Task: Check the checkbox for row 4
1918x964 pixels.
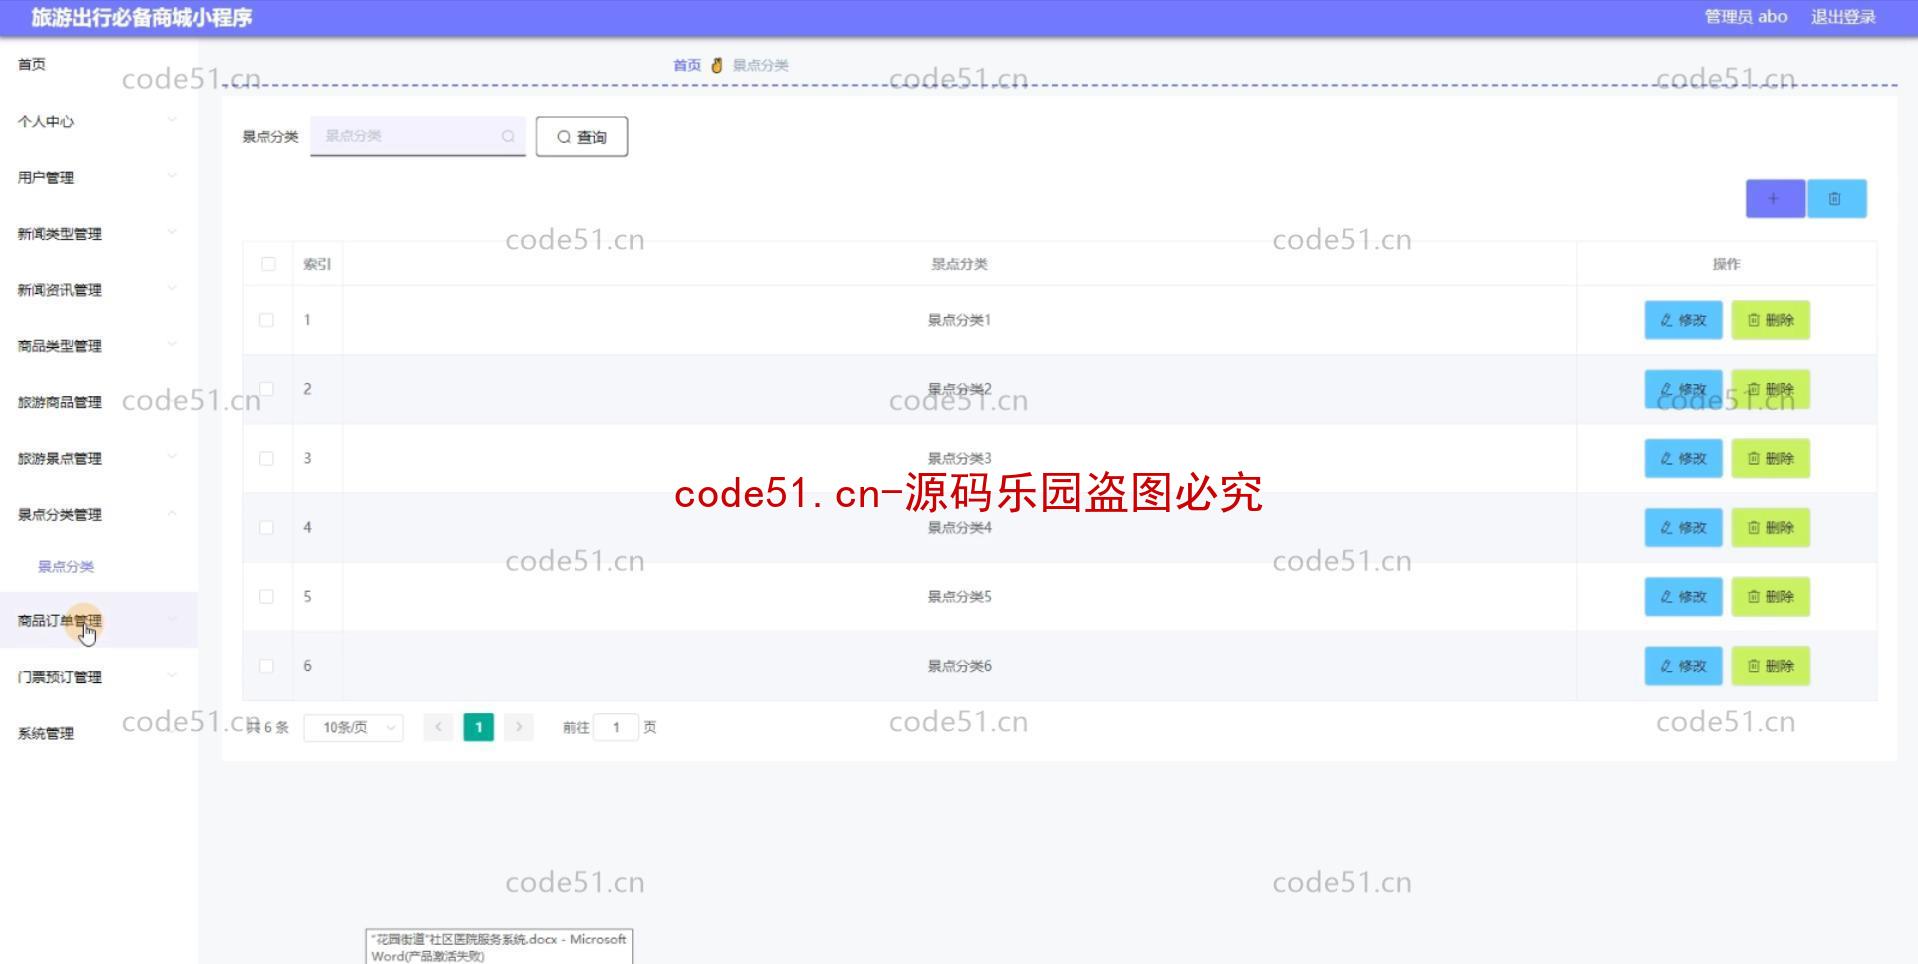Action: coord(266,527)
